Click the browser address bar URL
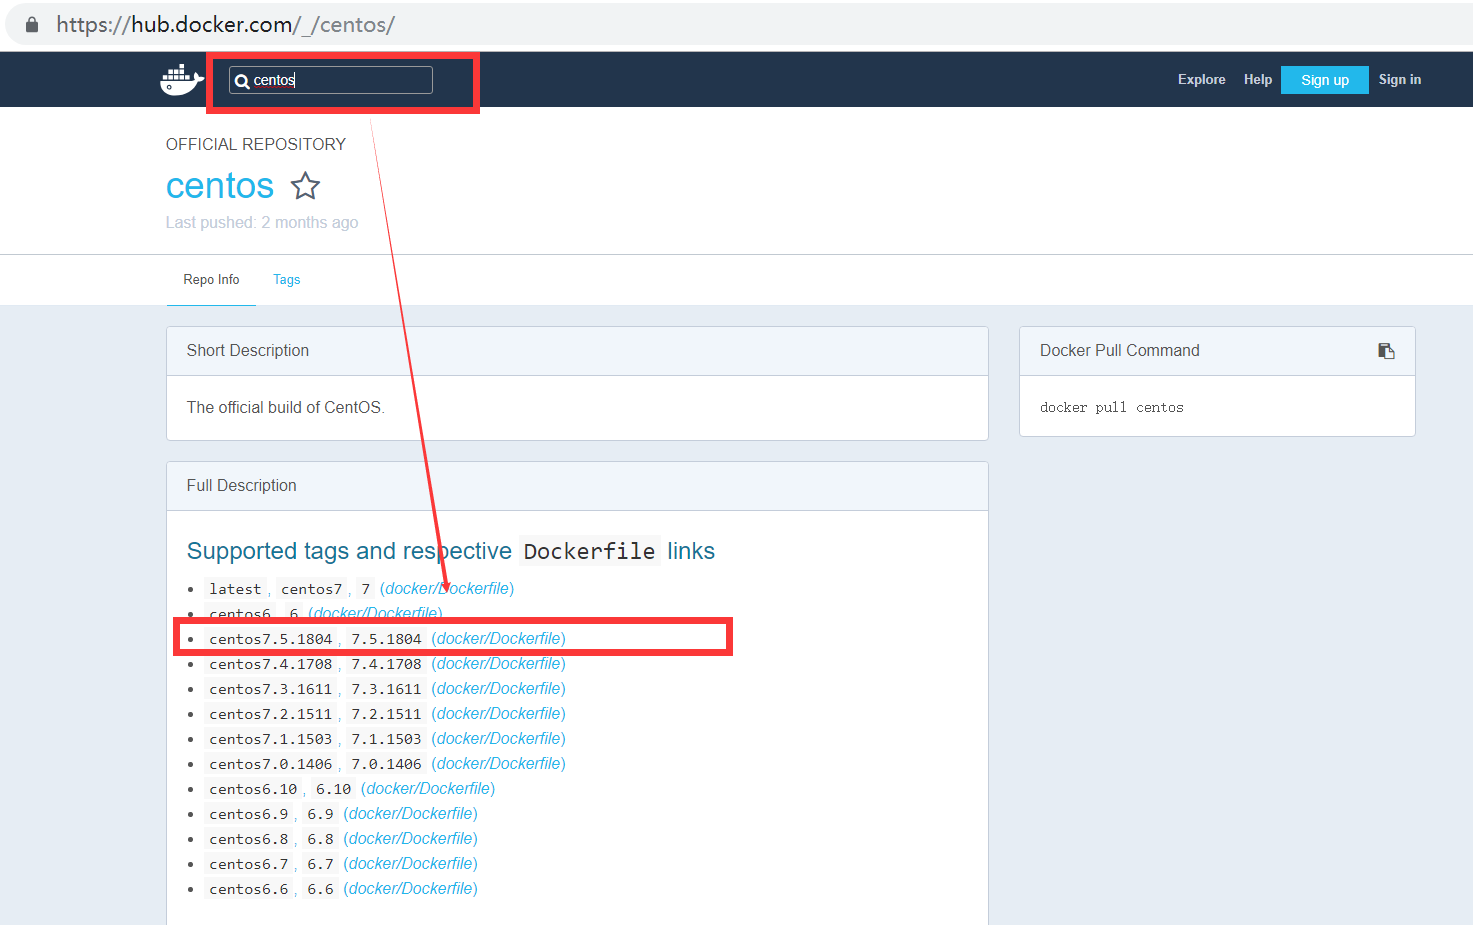Screen dimensions: 1473x925 (226, 25)
